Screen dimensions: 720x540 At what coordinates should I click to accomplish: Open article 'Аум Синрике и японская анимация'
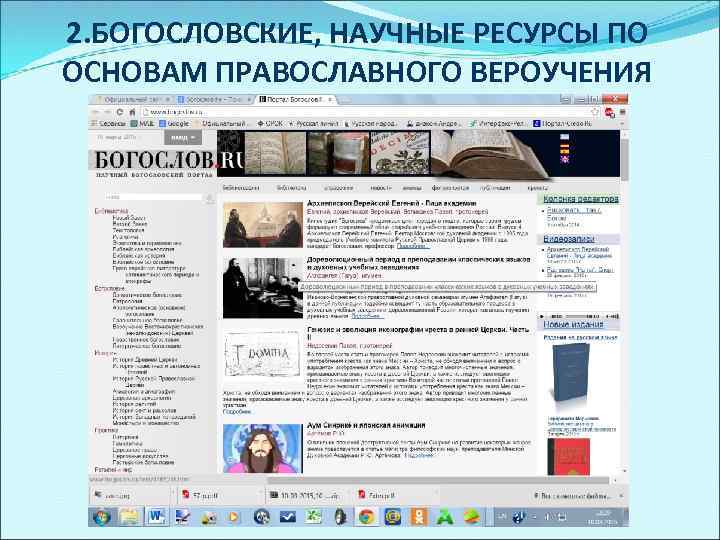tap(366, 425)
